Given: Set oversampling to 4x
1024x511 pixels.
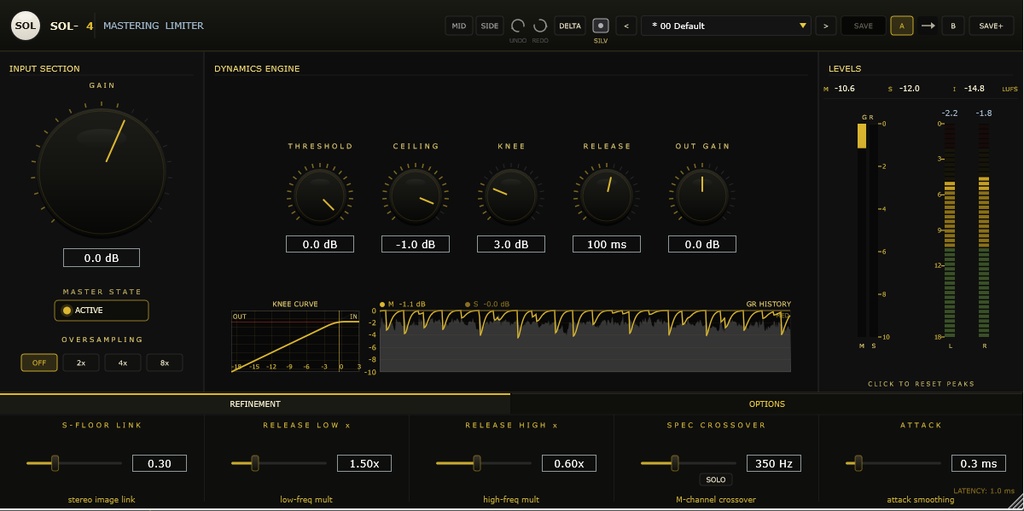Looking at the screenshot, I should tap(123, 363).
